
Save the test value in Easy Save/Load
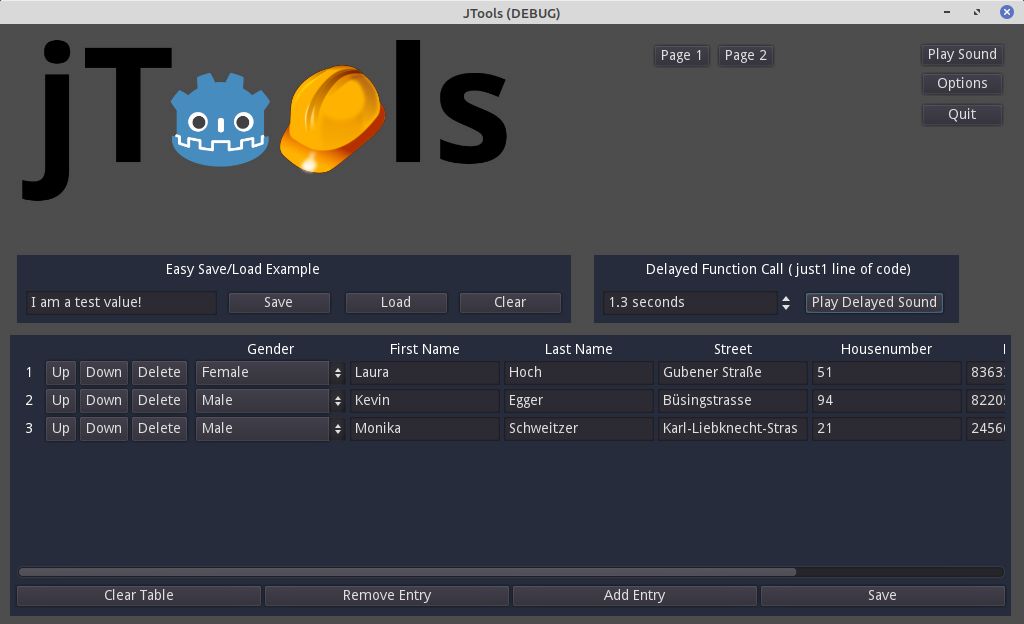coord(279,302)
